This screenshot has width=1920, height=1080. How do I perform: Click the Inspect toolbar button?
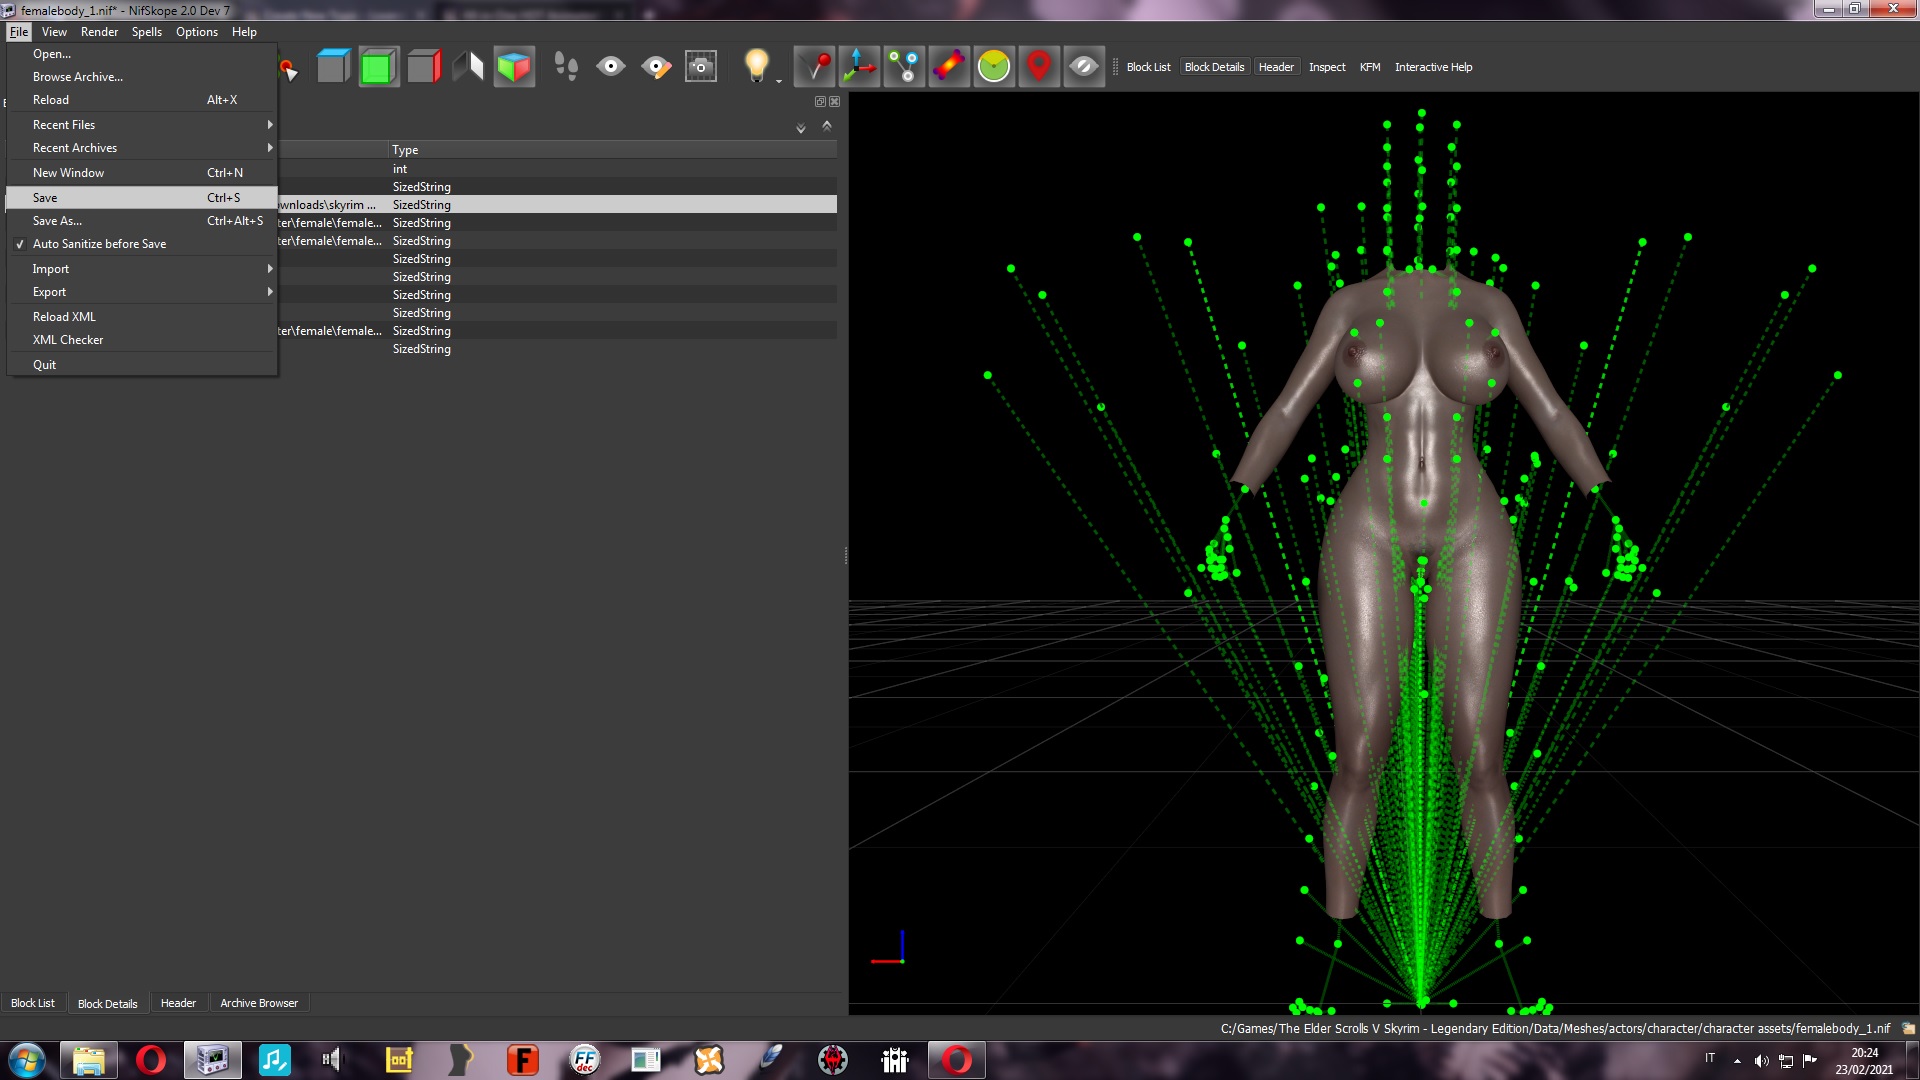(x=1327, y=67)
